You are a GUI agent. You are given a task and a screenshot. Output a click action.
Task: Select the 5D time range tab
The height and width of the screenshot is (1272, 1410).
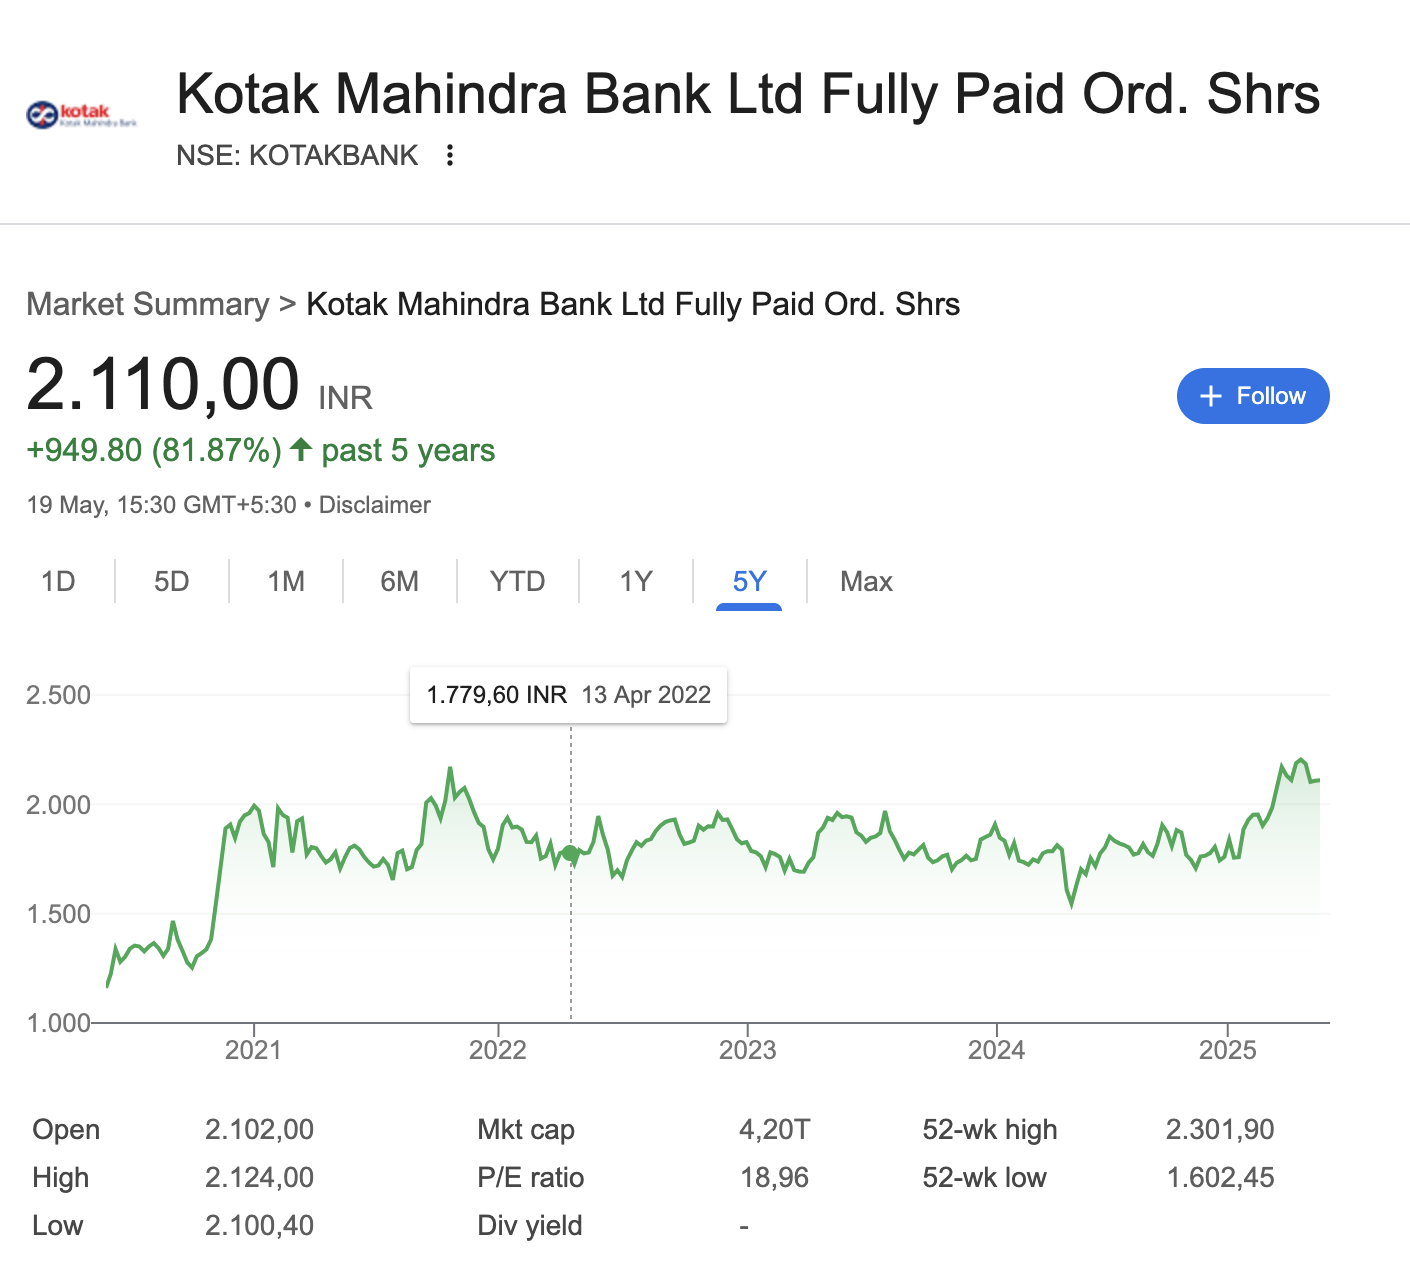pyautogui.click(x=172, y=581)
